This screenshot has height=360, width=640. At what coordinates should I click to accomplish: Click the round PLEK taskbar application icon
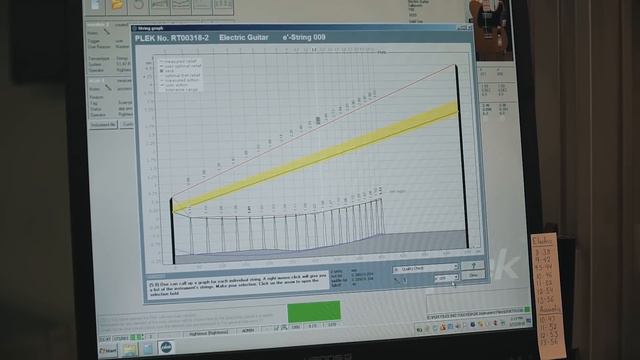point(166,347)
